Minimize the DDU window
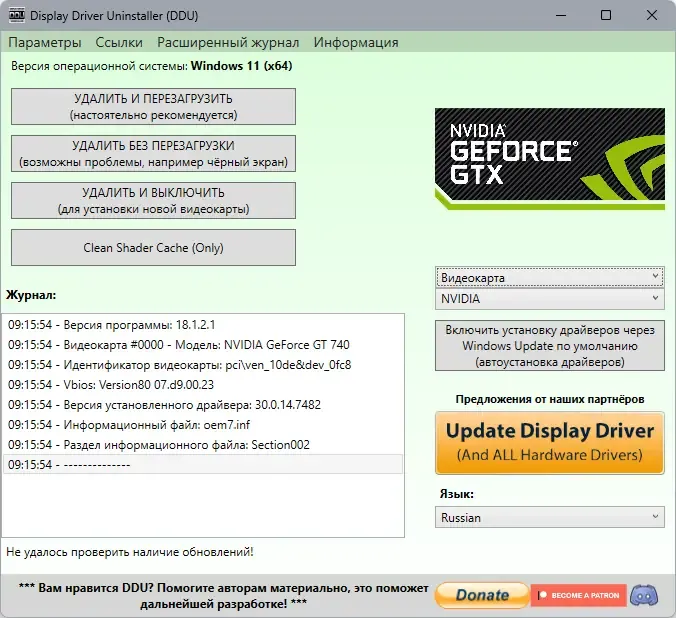The height and width of the screenshot is (618, 676). click(x=561, y=16)
